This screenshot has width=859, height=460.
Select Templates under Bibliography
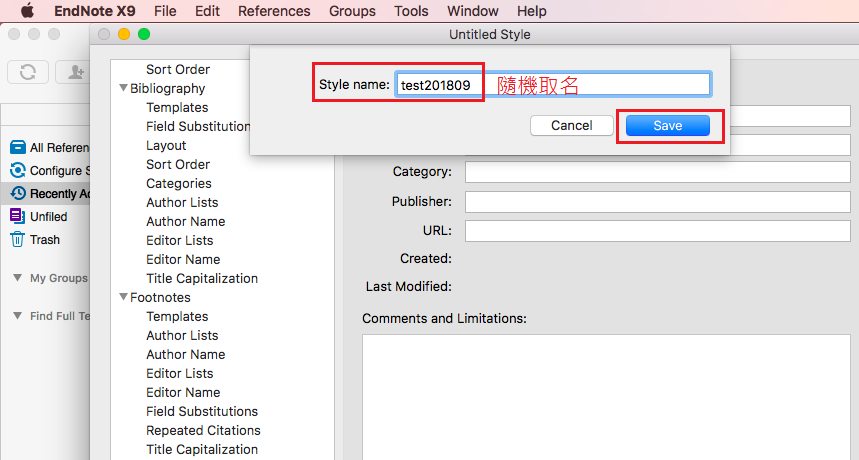click(x=177, y=107)
